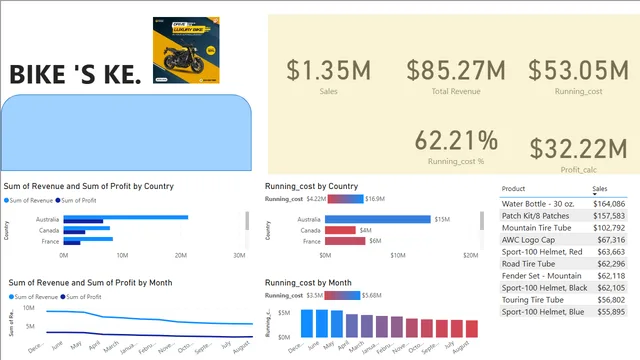Click Running_cost by Country chart title
The width and height of the screenshot is (640, 360).
point(311,186)
